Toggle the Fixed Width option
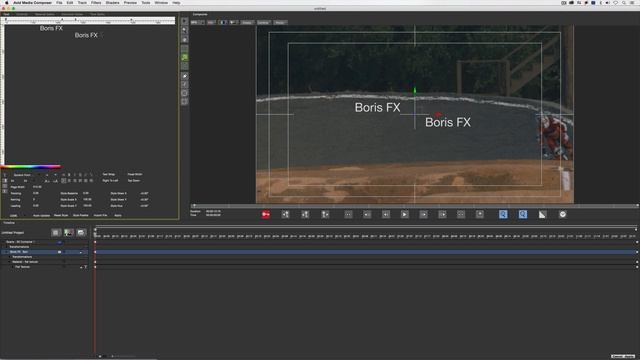Image resolution: width=640 pixels, height=360 pixels. [135, 174]
